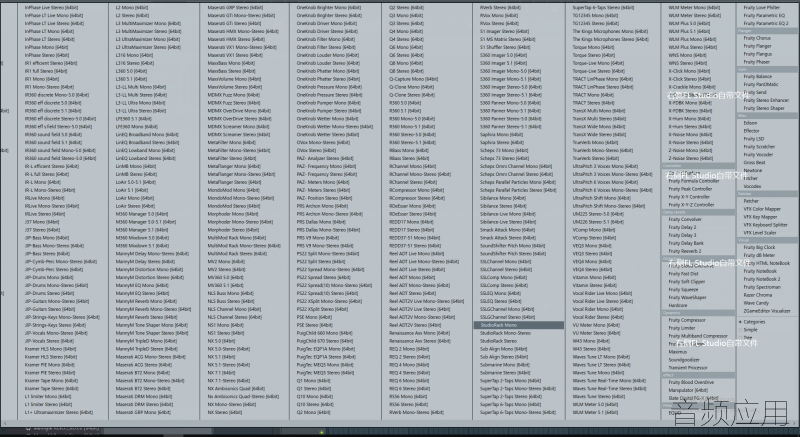Click the horizontal scrollbar left arrow
The width and height of the screenshot is (800, 437).
5,423
